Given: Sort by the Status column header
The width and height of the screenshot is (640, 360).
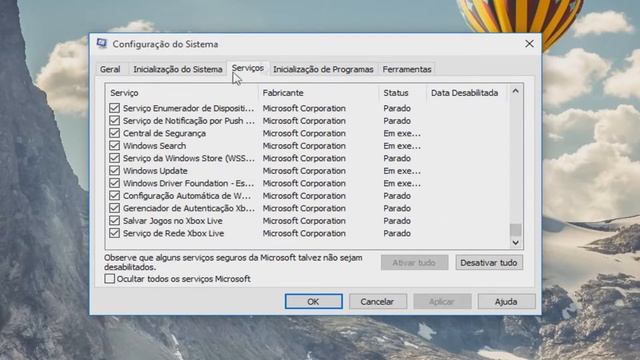Looking at the screenshot, I should pyautogui.click(x=402, y=93).
